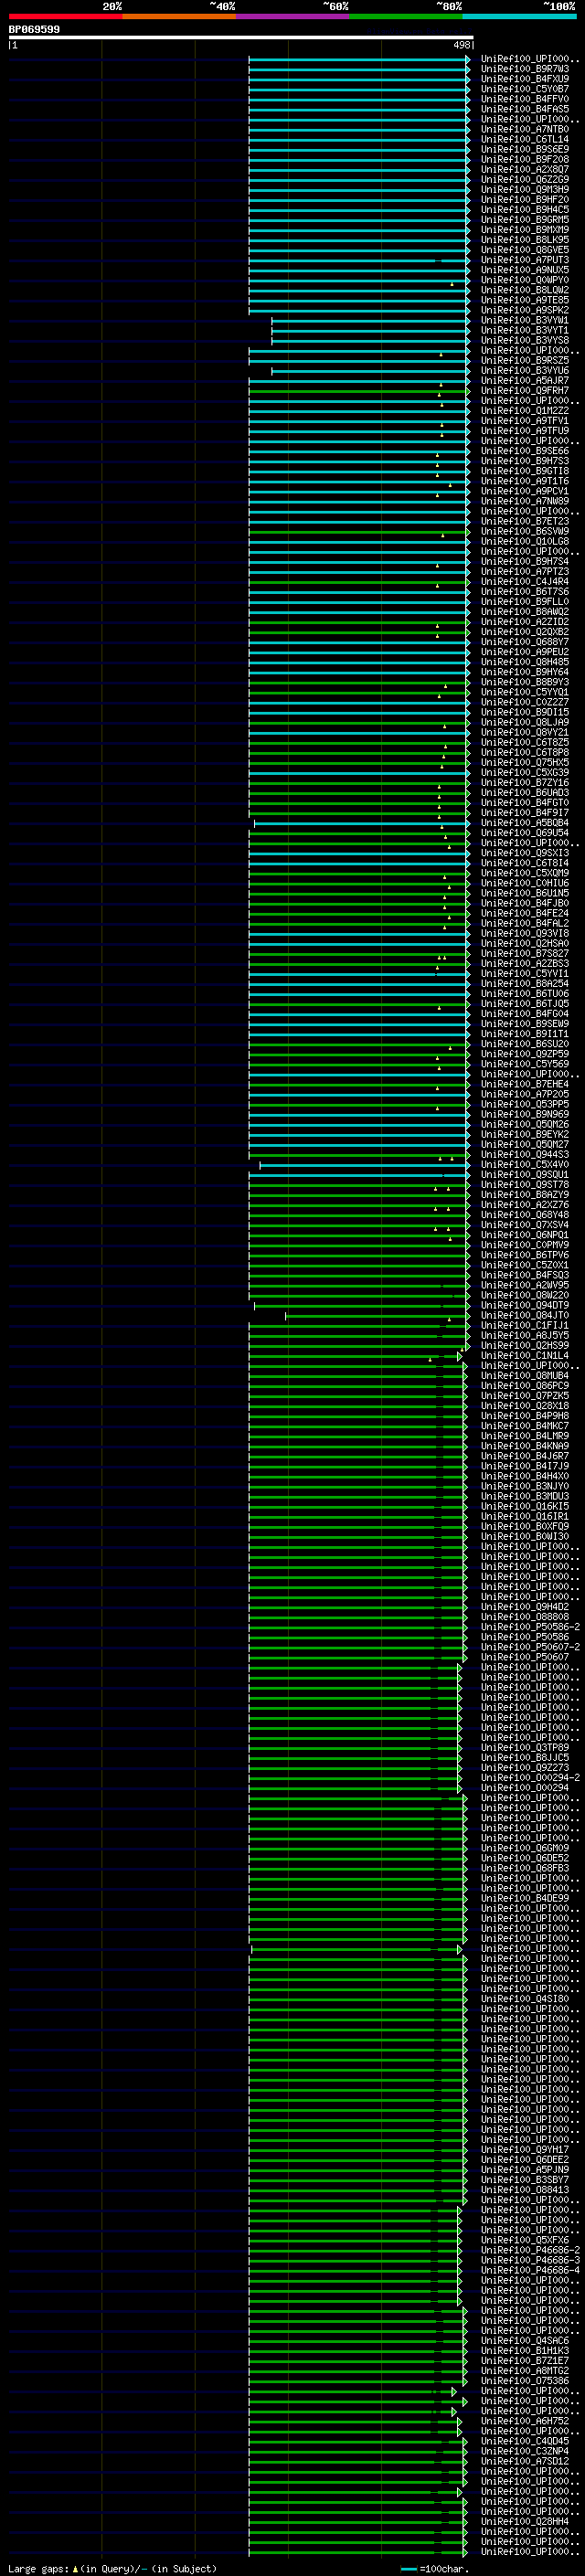Click the UniRef100_A7PUT3 hit label

click(525, 260)
